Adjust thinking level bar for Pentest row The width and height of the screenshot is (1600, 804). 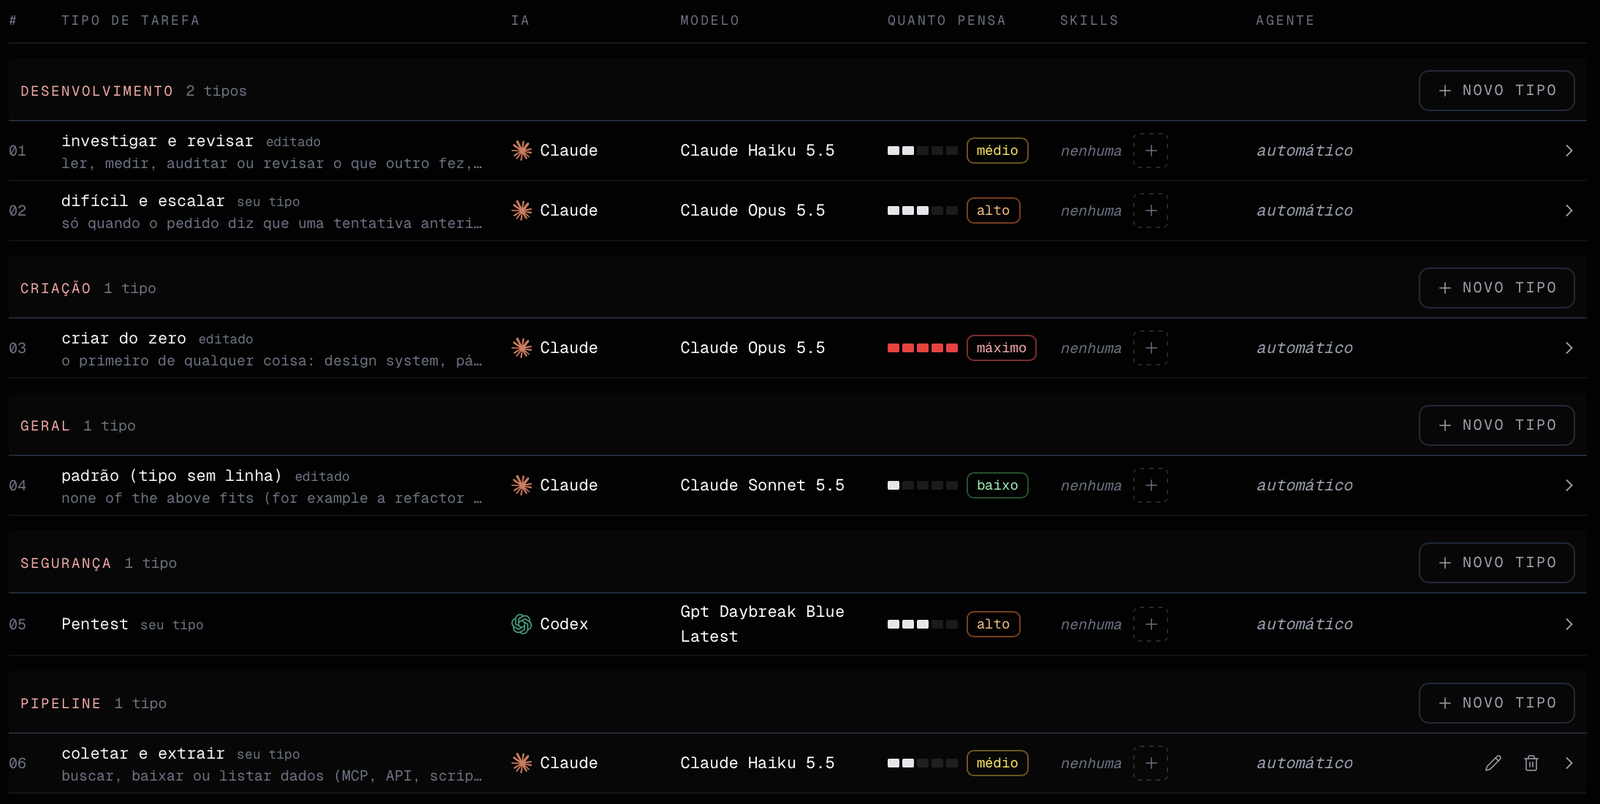pyautogui.click(x=922, y=624)
